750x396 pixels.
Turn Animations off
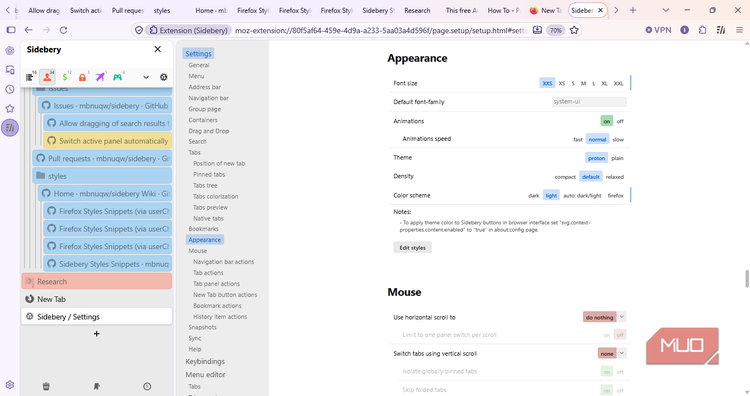click(620, 121)
